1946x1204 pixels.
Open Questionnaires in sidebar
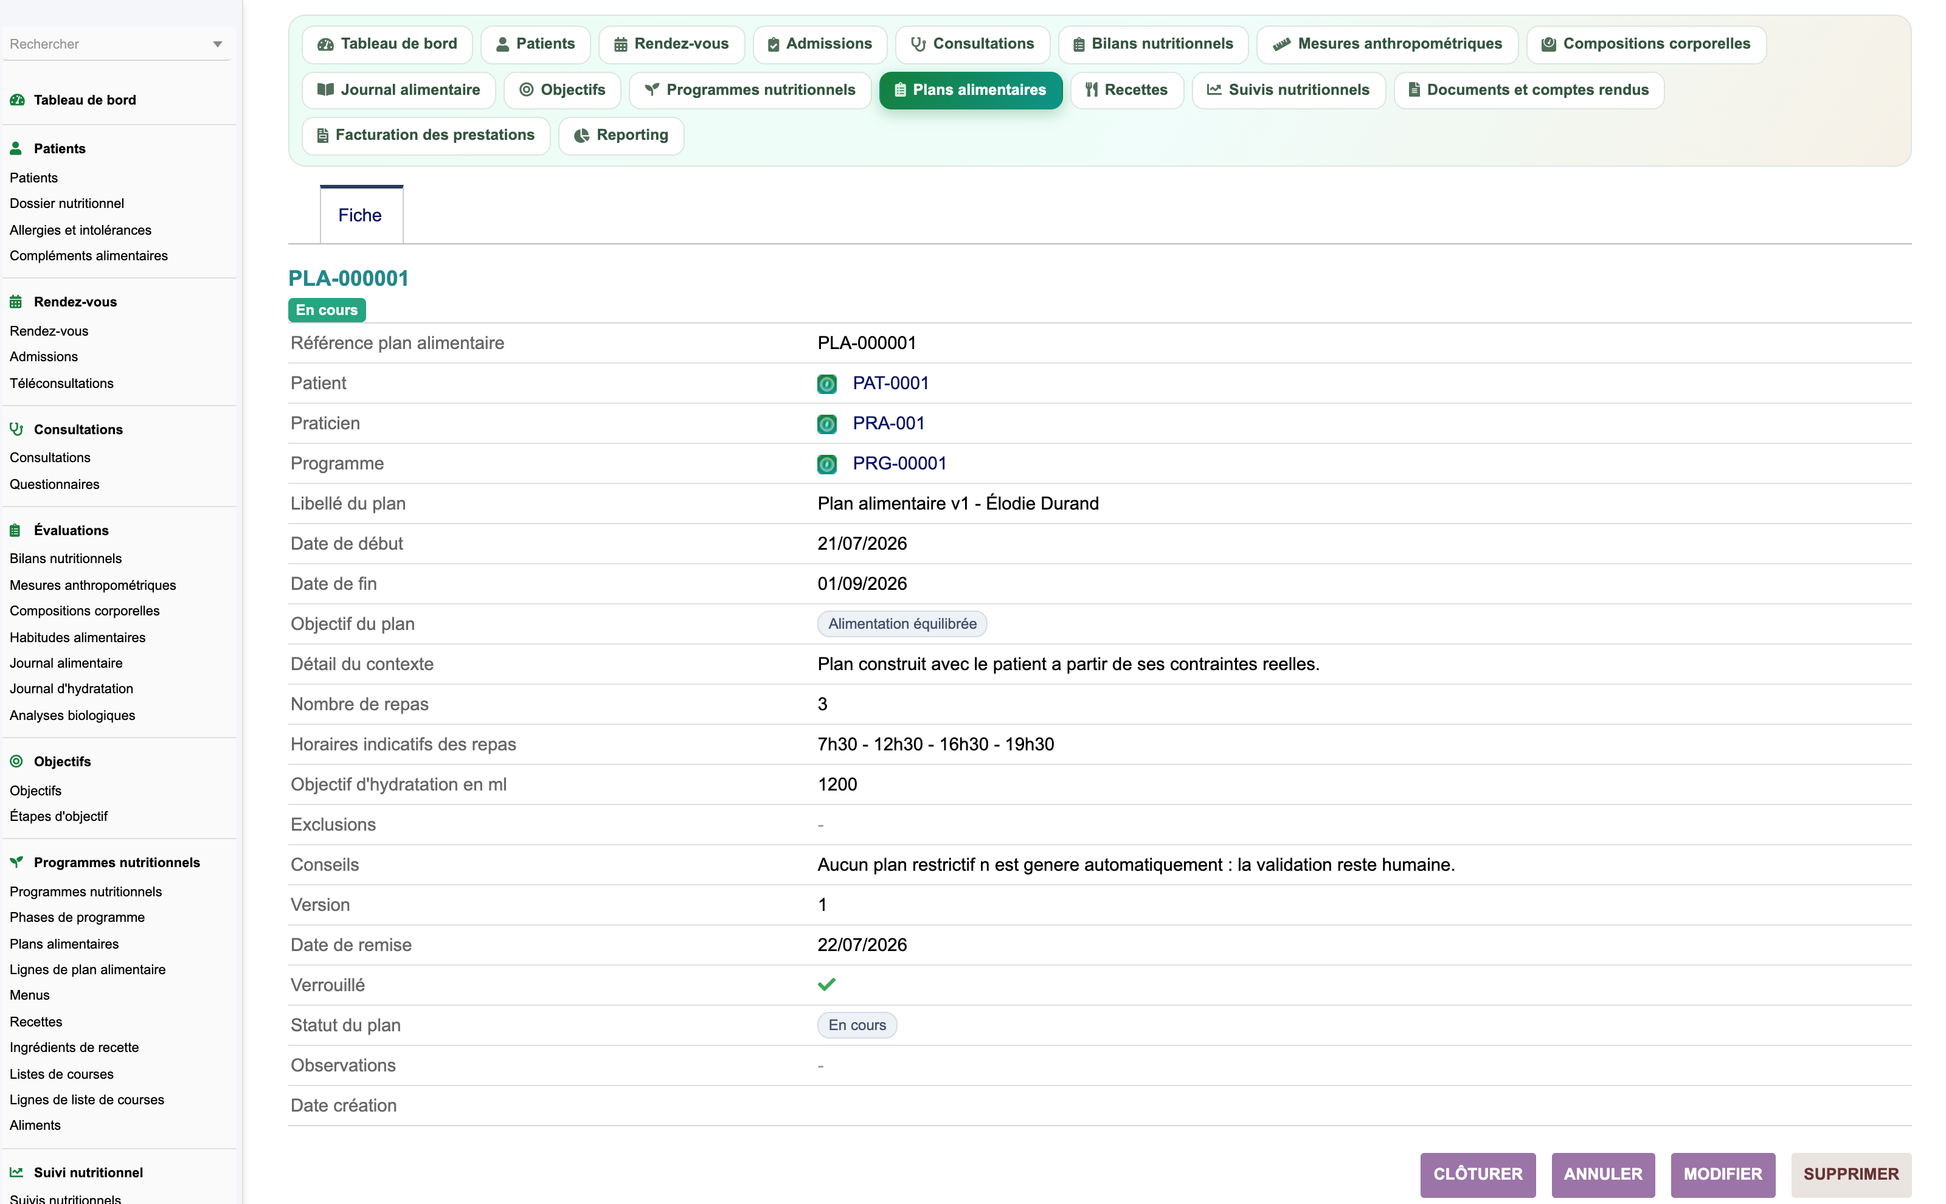[55, 484]
